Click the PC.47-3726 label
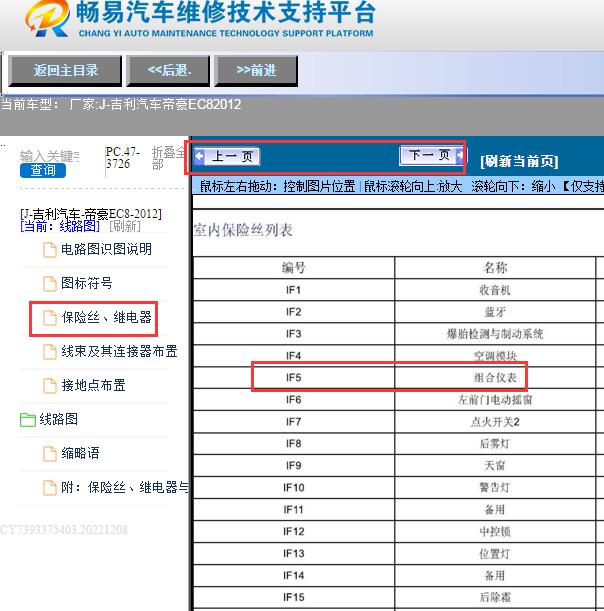Screen dimensions: 604x611 tap(123, 157)
